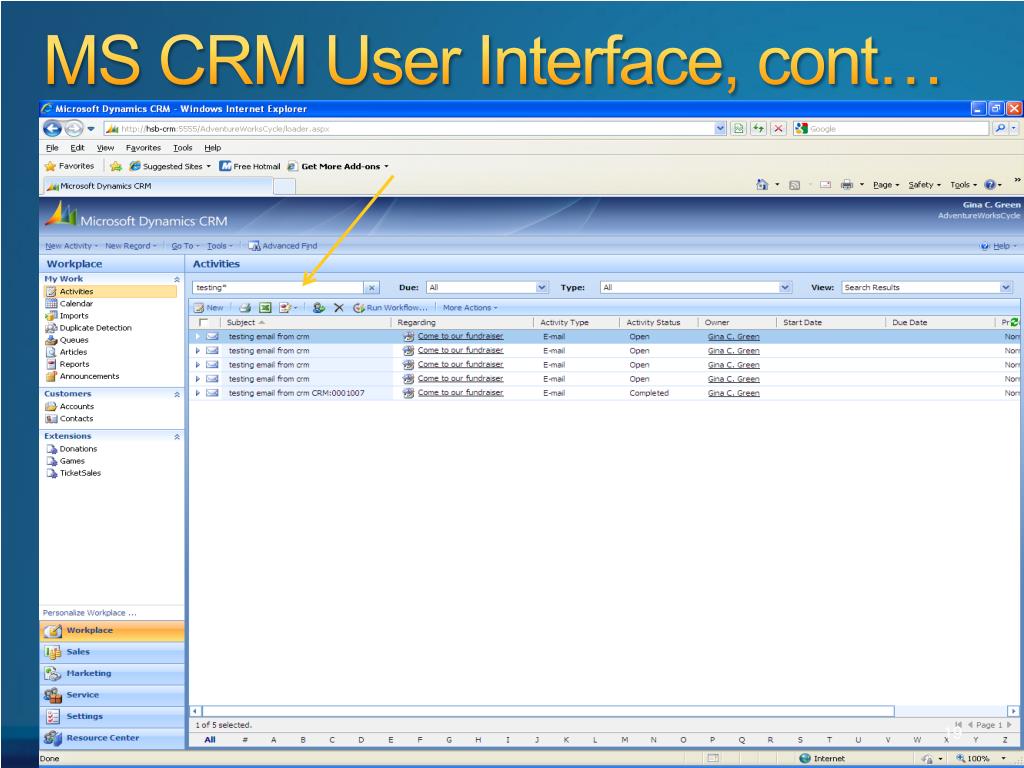Switch to the Service area
Viewport: 1024px width, 768px height.
[112, 695]
